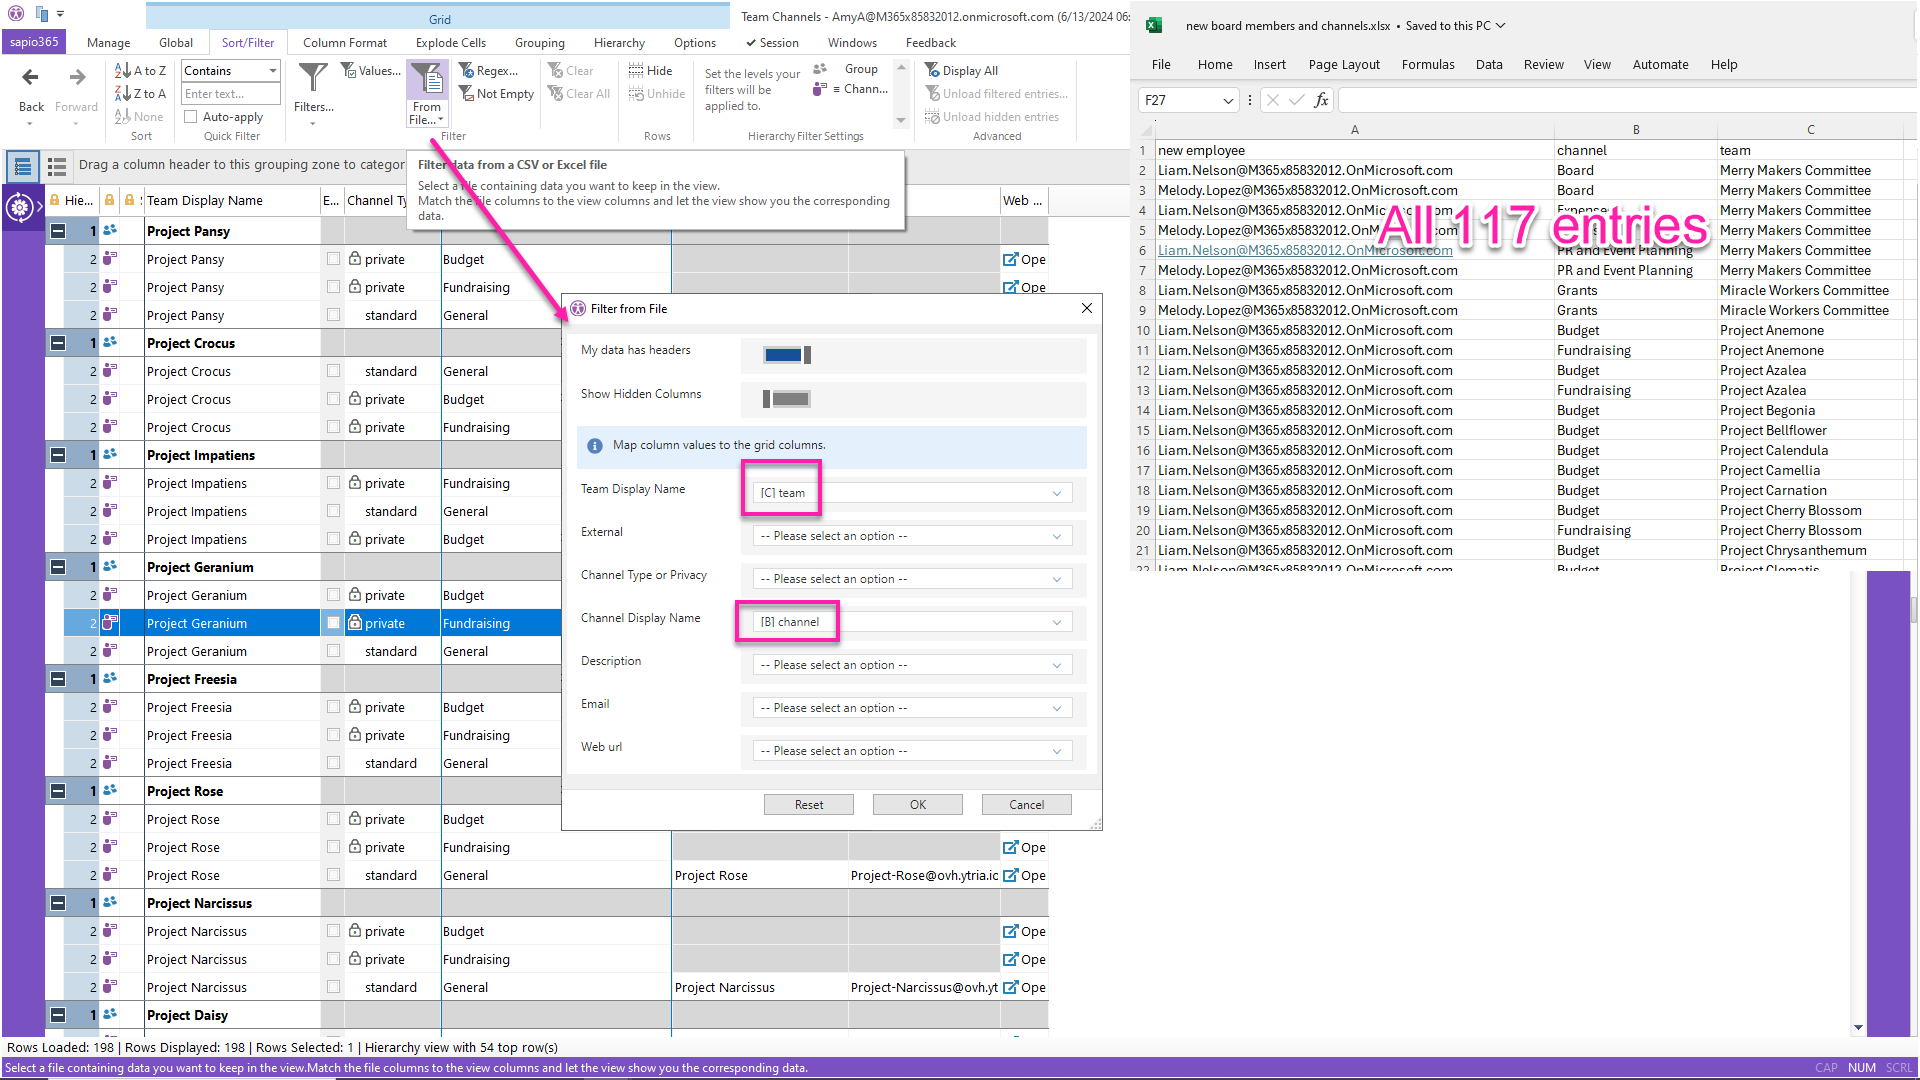
Task: Open From File filter tool
Action: point(427,94)
